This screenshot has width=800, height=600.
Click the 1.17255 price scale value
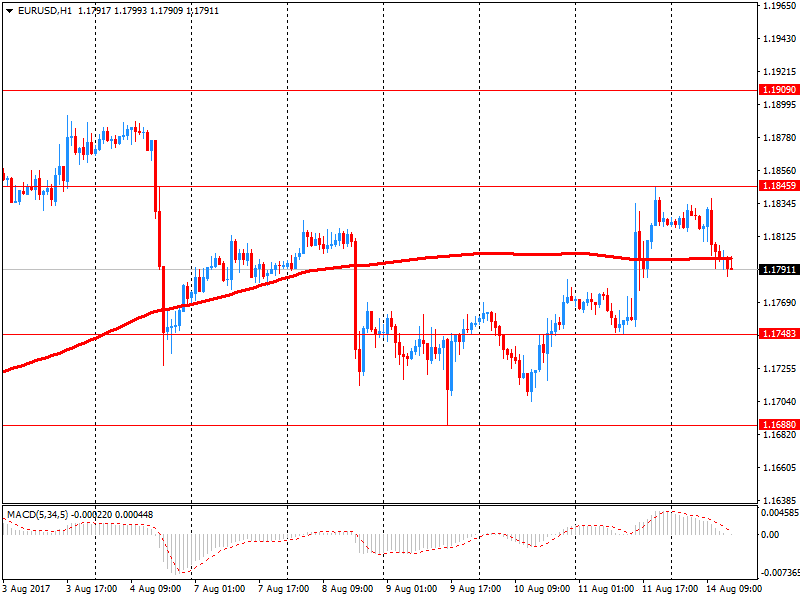780,368
